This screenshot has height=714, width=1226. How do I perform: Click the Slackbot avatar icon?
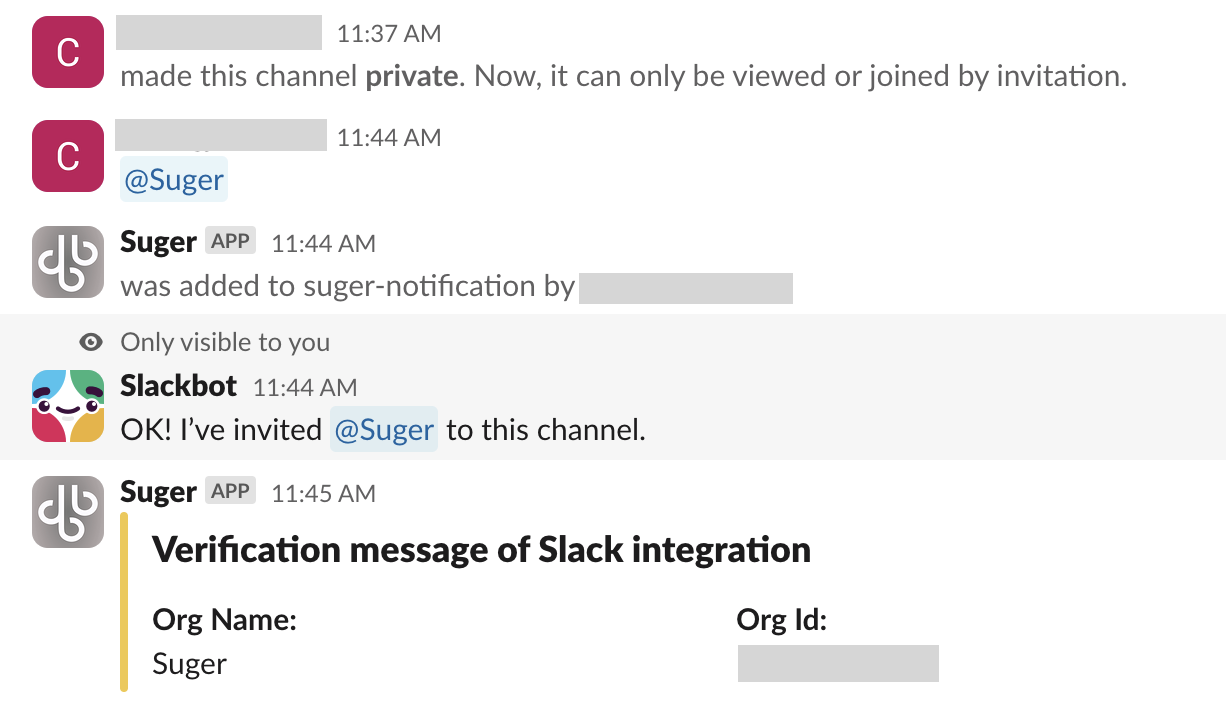click(x=68, y=405)
